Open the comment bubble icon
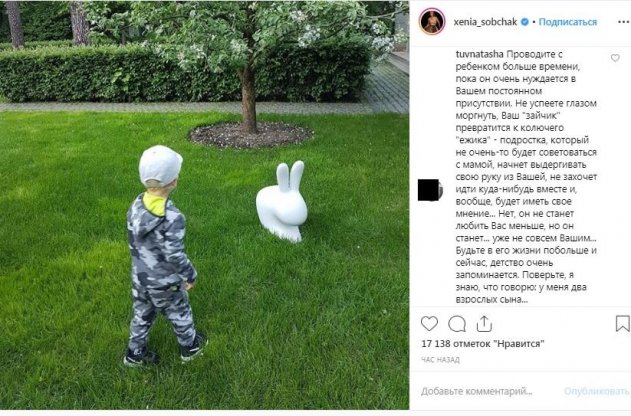This screenshot has height=416, width=631. tap(457, 324)
